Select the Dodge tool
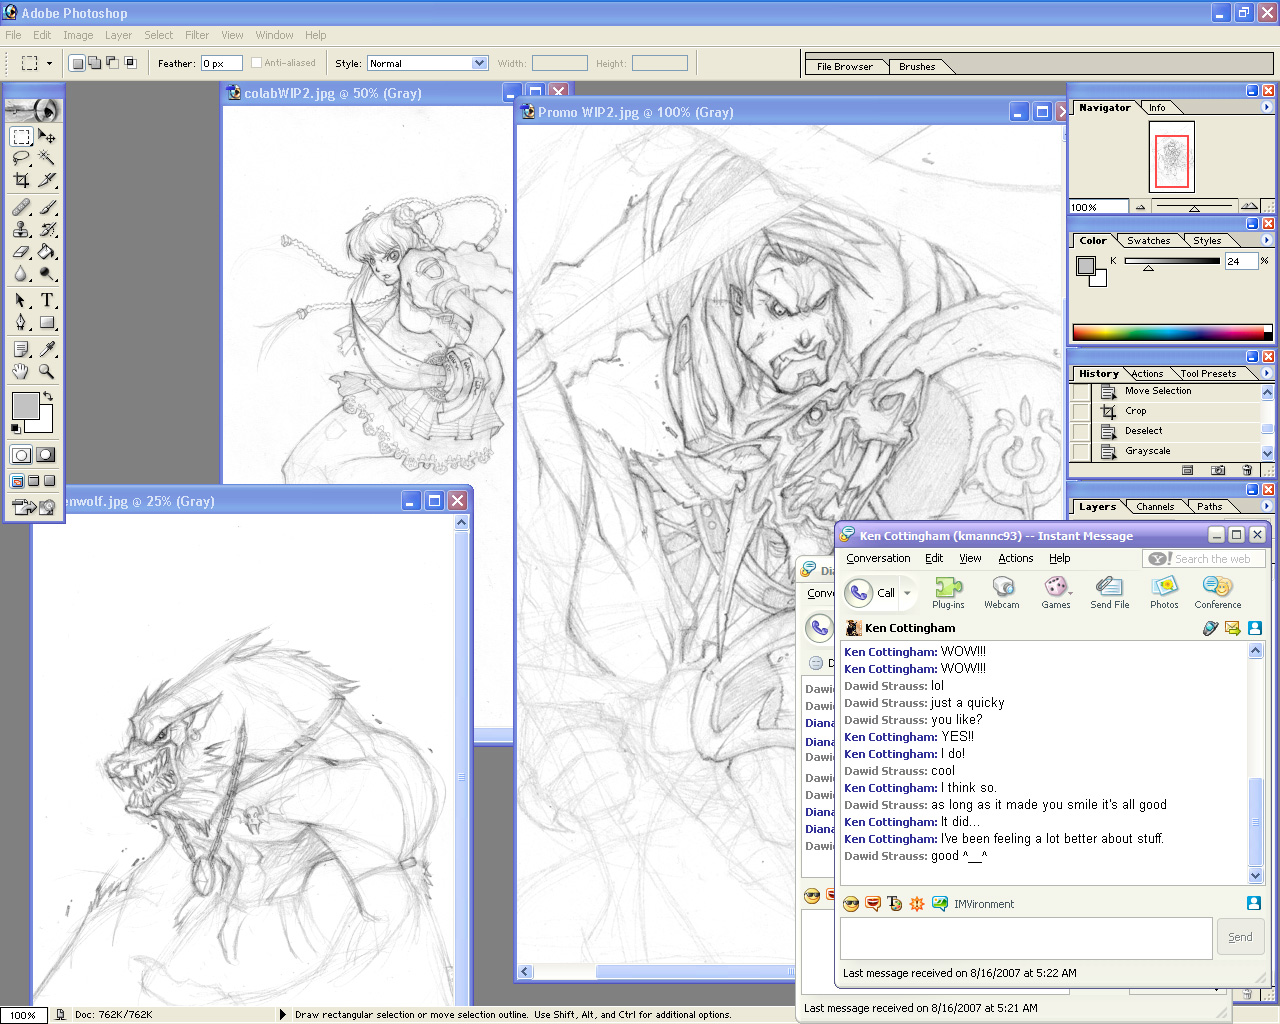Viewport: 1280px width, 1024px height. (47, 273)
